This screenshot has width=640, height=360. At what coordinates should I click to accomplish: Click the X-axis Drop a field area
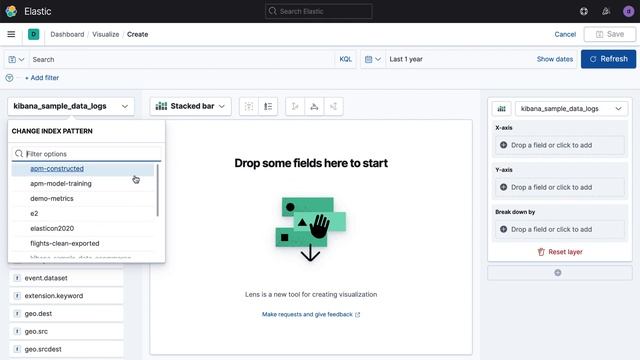(x=560, y=145)
